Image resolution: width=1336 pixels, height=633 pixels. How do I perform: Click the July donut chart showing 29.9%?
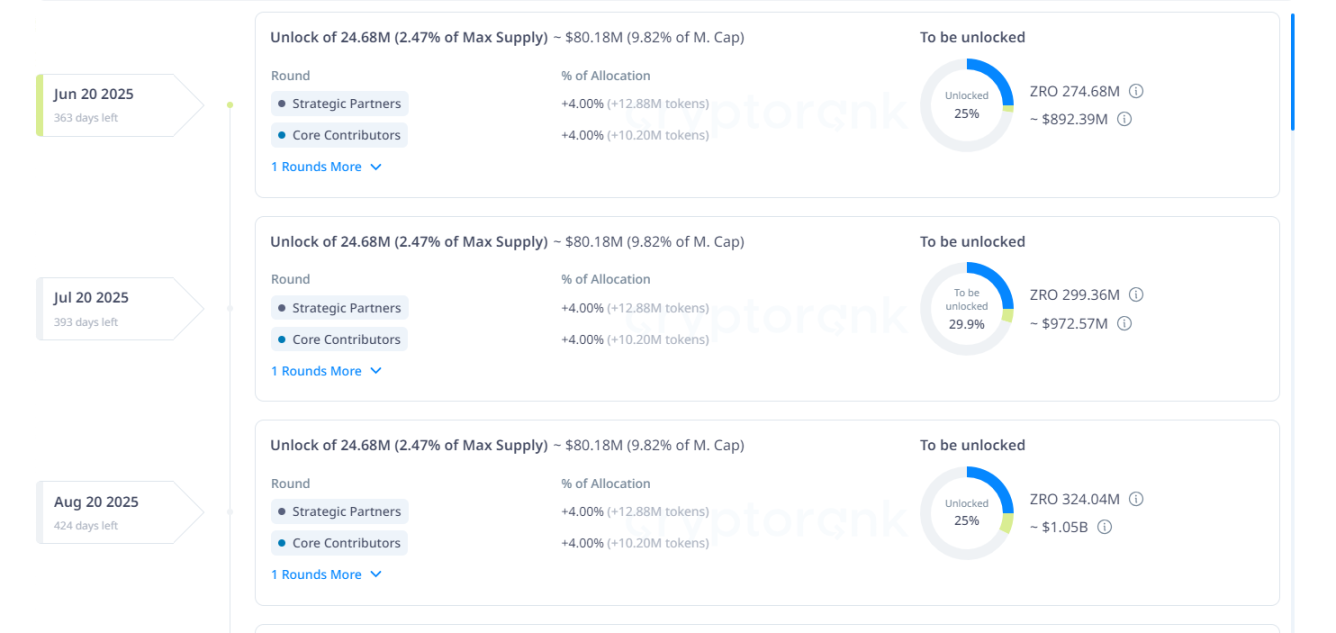tap(966, 309)
